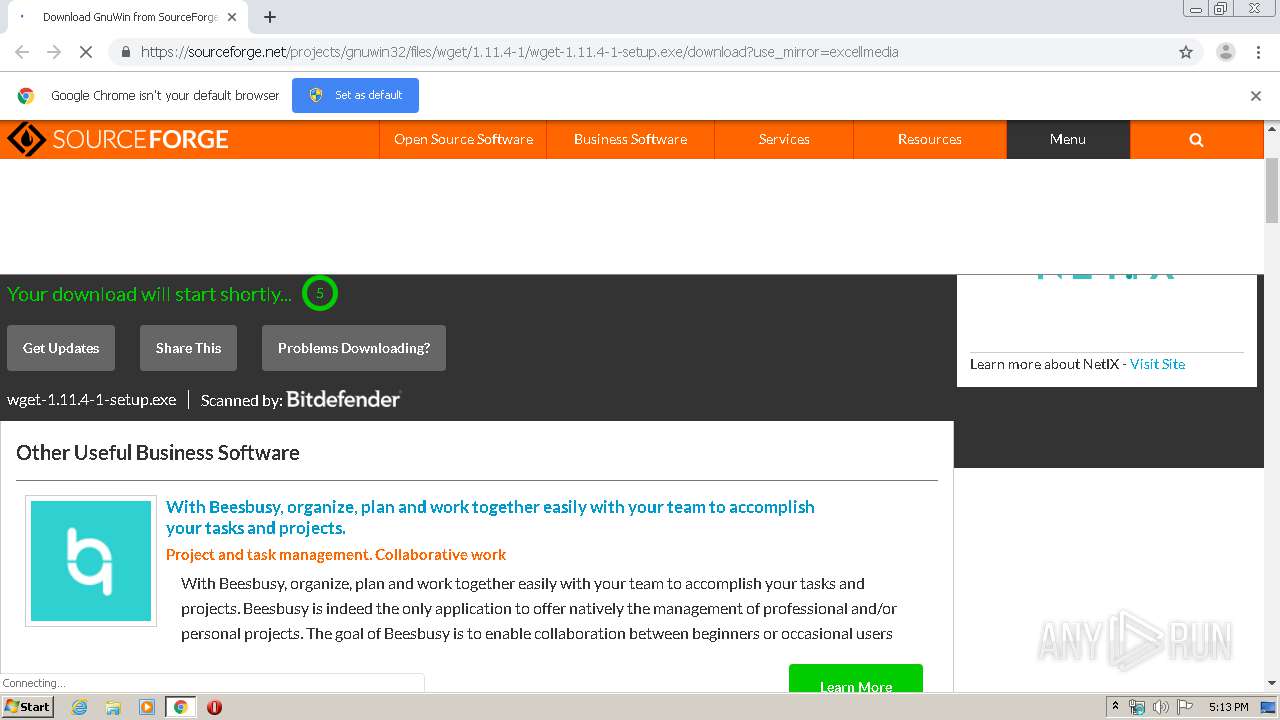Image resolution: width=1280 pixels, height=720 pixels.
Task: Click the green Learn More button
Action: tap(856, 680)
